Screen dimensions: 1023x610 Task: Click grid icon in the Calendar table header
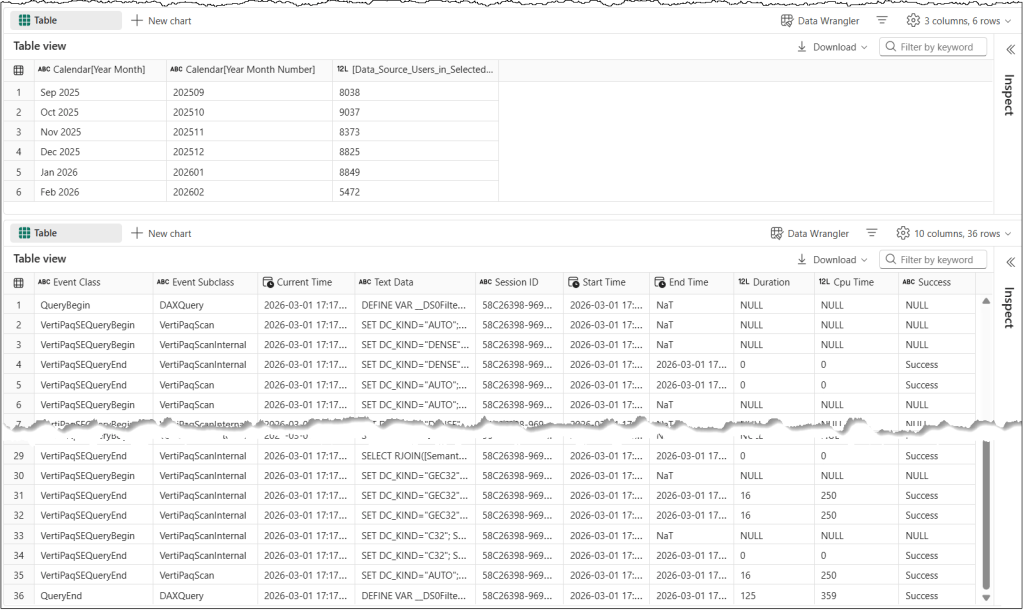(x=19, y=70)
